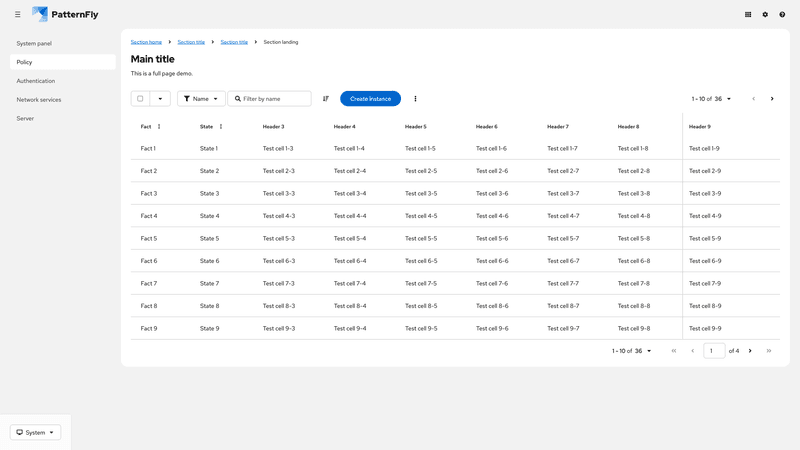Click the Create instance button
The image size is (800, 450).
point(370,98)
